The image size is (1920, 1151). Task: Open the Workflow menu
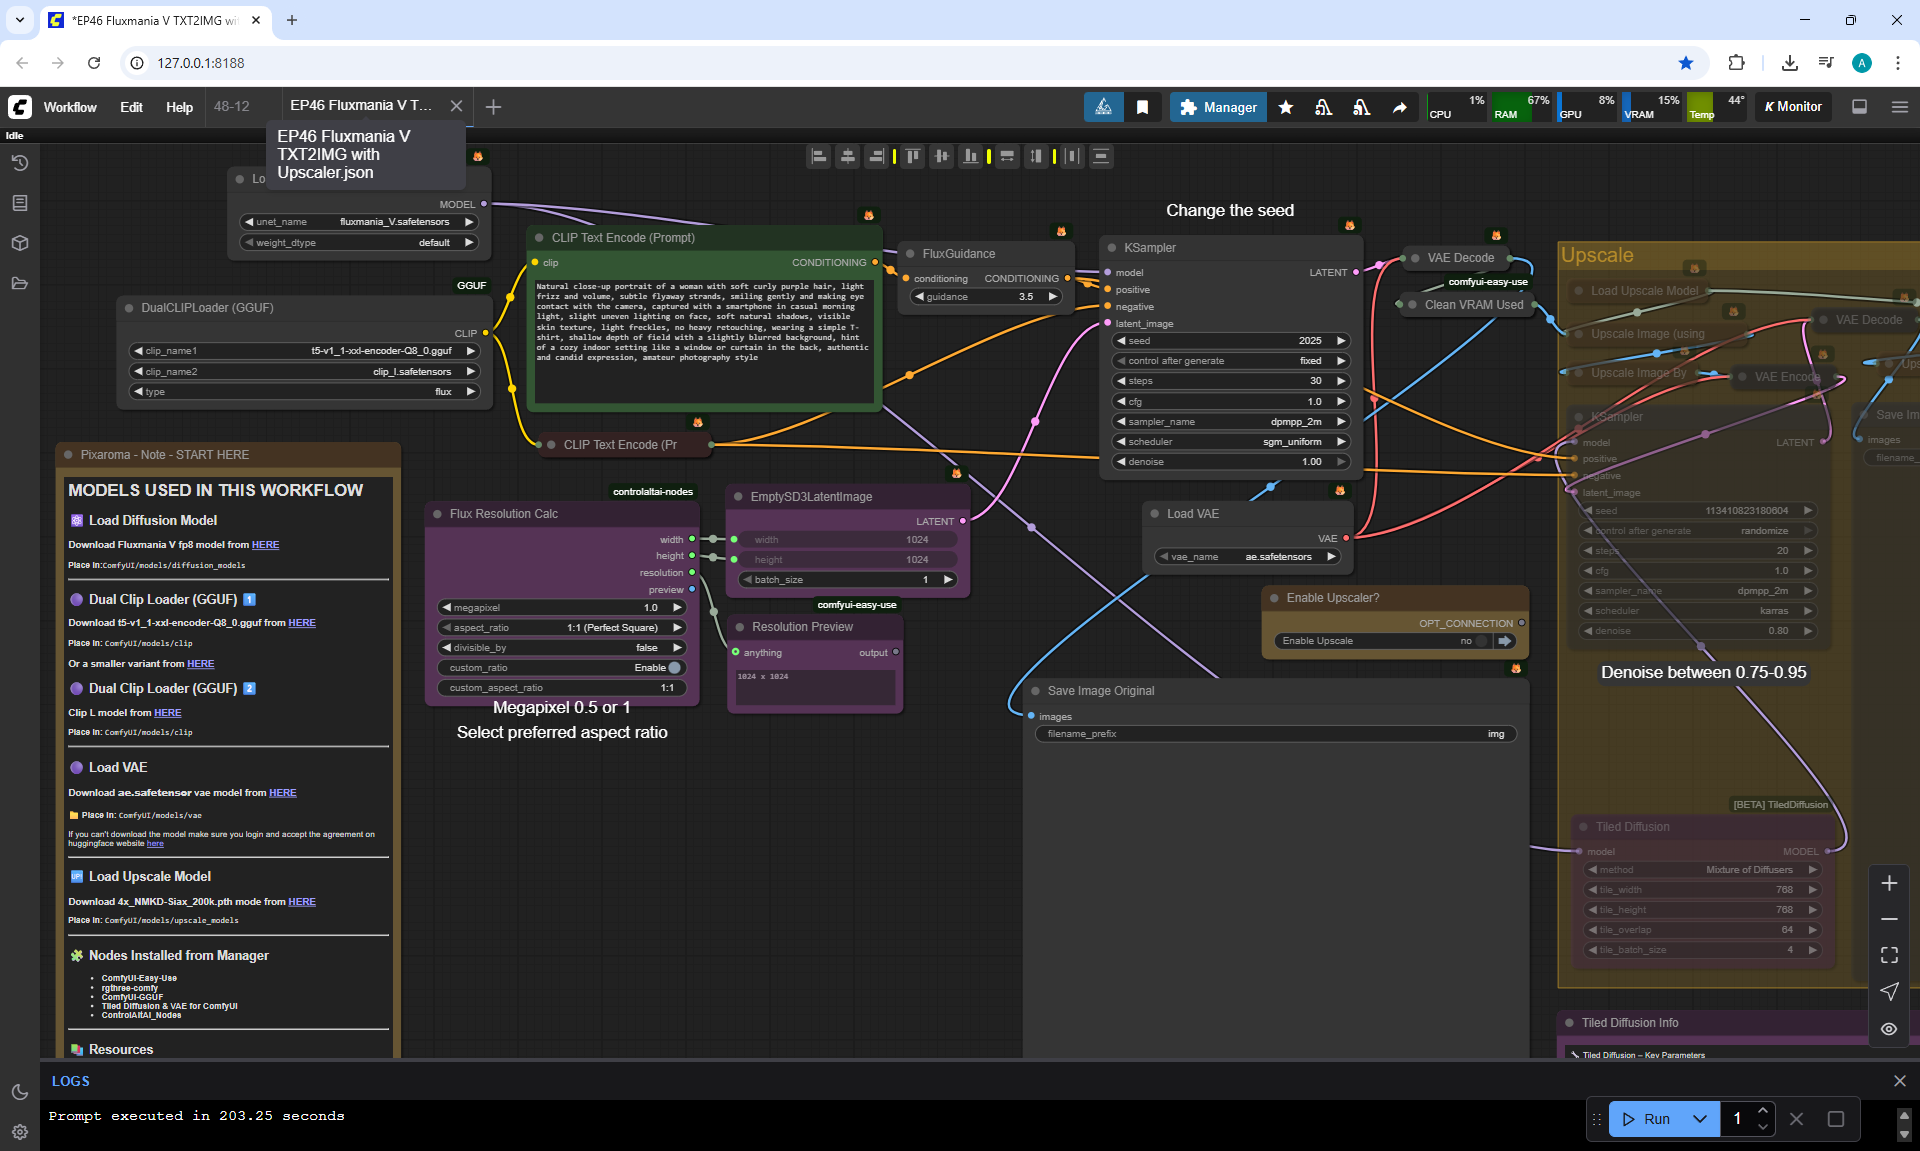pyautogui.click(x=70, y=107)
